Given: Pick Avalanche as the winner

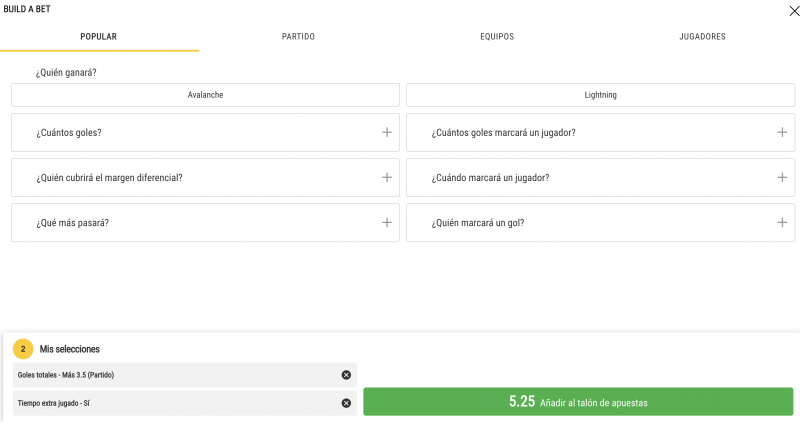Looking at the screenshot, I should 205,95.
